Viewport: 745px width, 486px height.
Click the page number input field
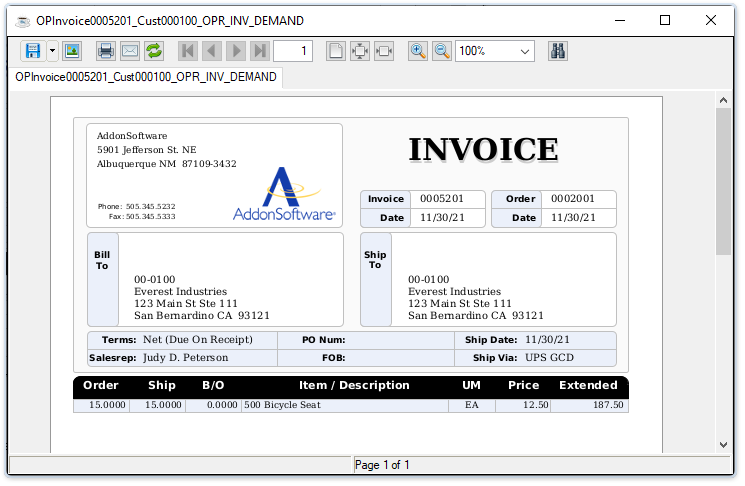[293, 51]
